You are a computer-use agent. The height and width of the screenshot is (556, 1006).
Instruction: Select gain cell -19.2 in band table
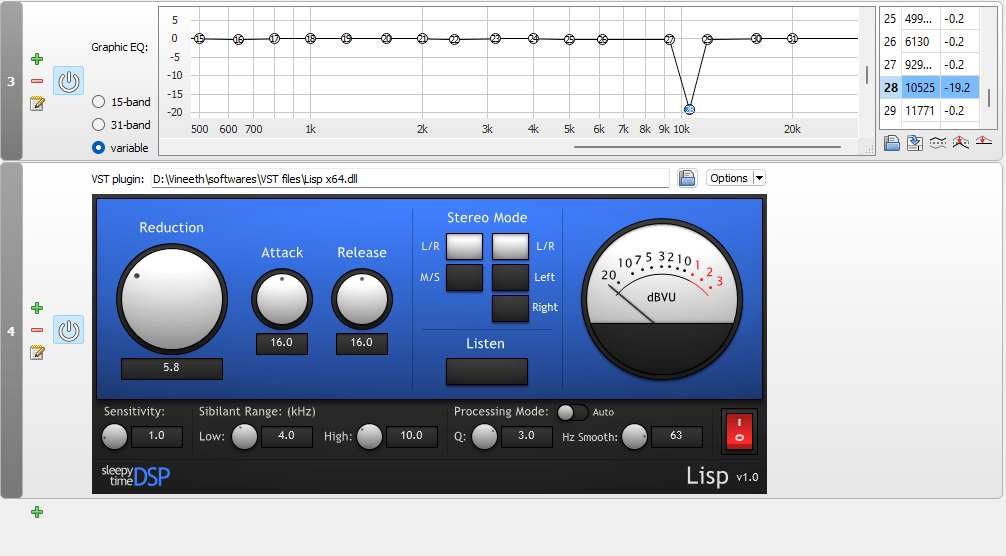960,87
